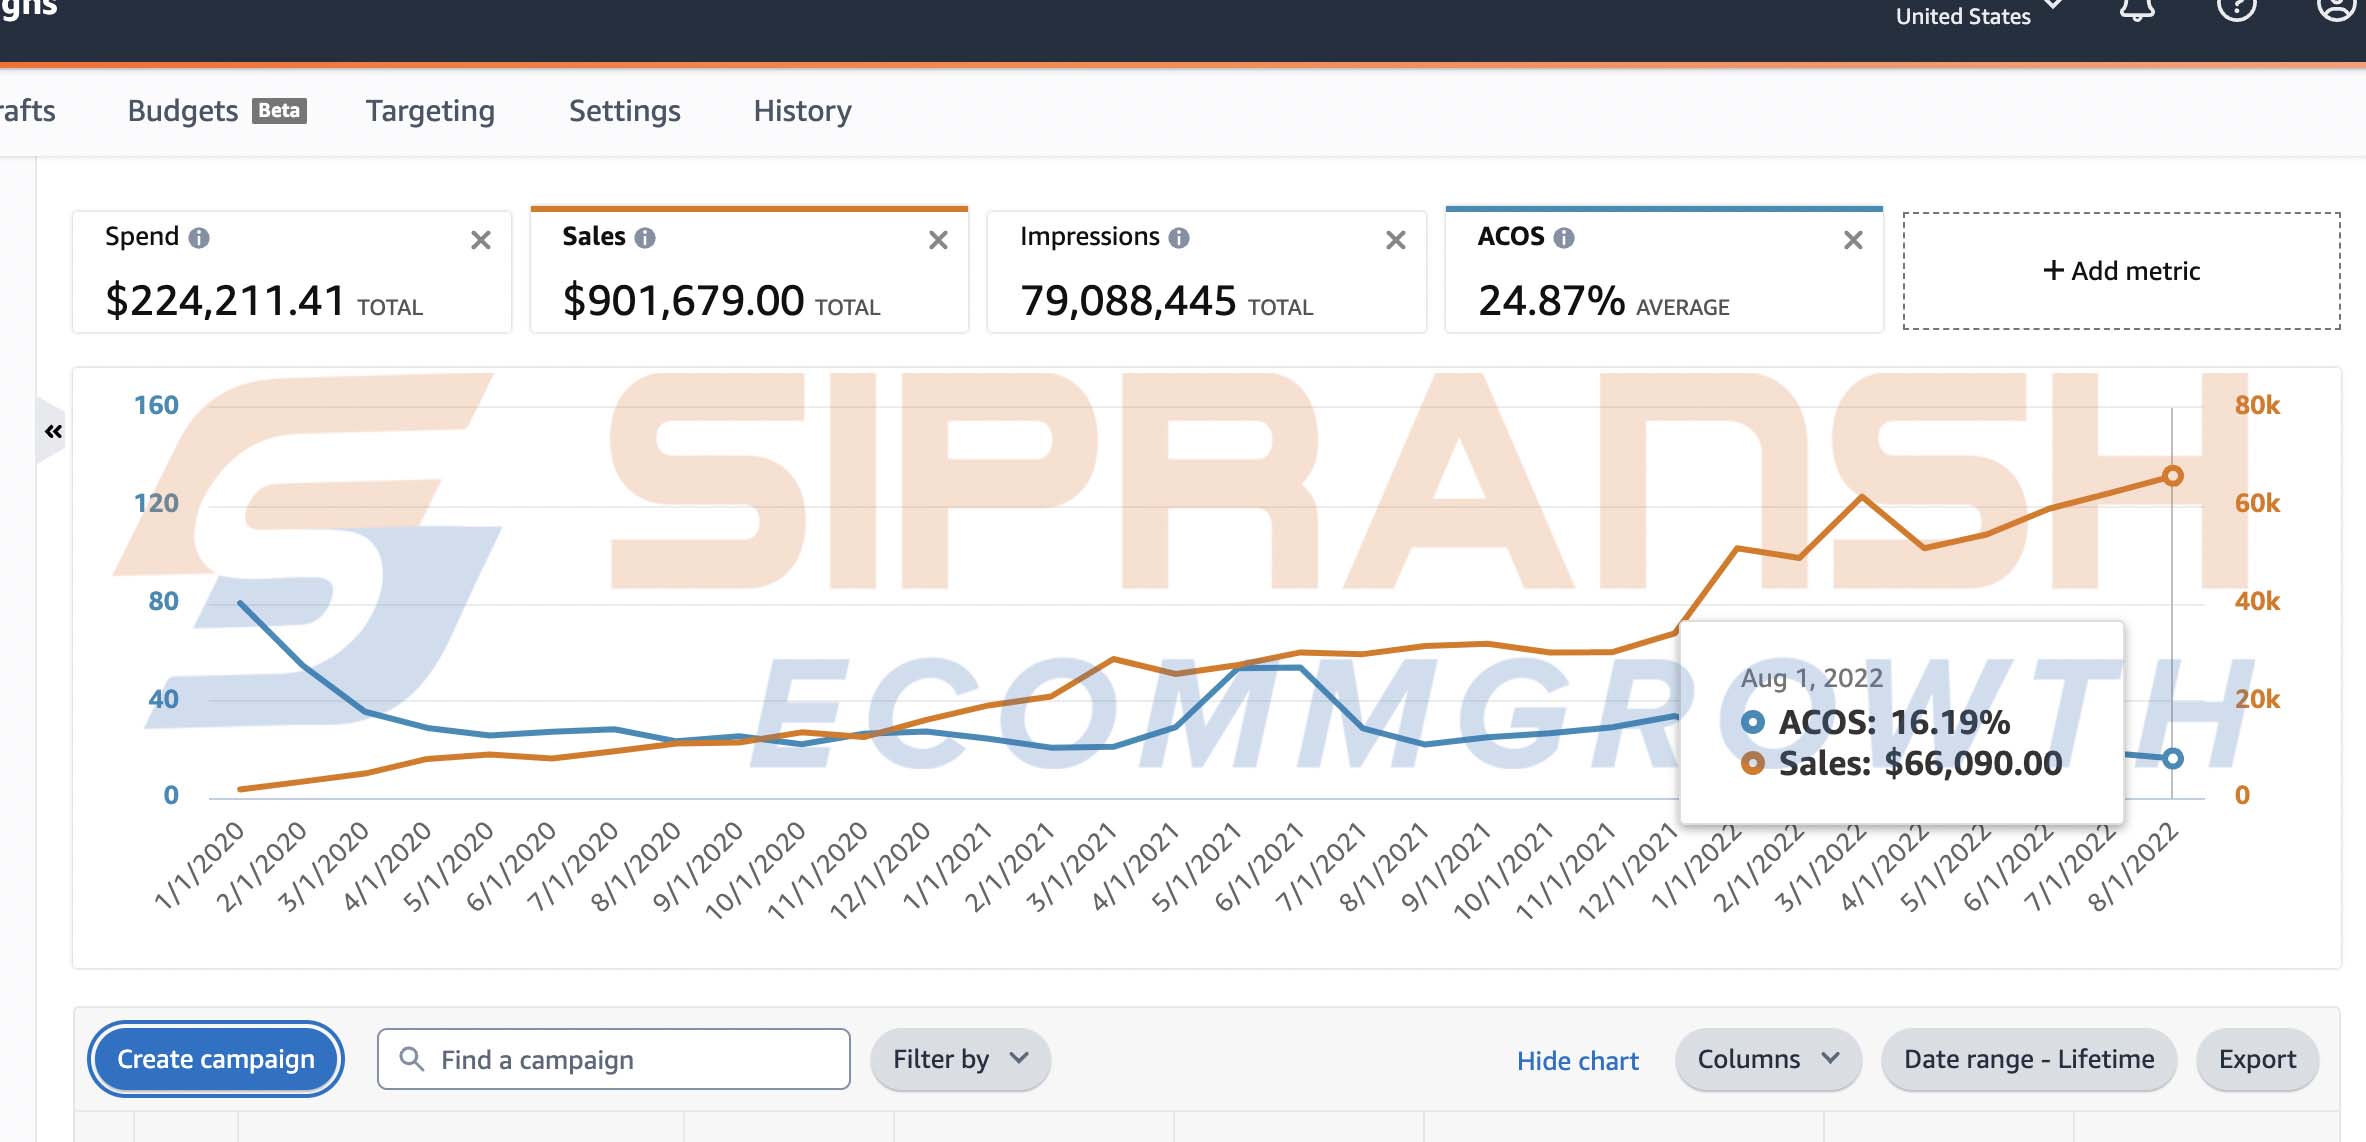Remove the Impressions metric card

coord(1396,240)
